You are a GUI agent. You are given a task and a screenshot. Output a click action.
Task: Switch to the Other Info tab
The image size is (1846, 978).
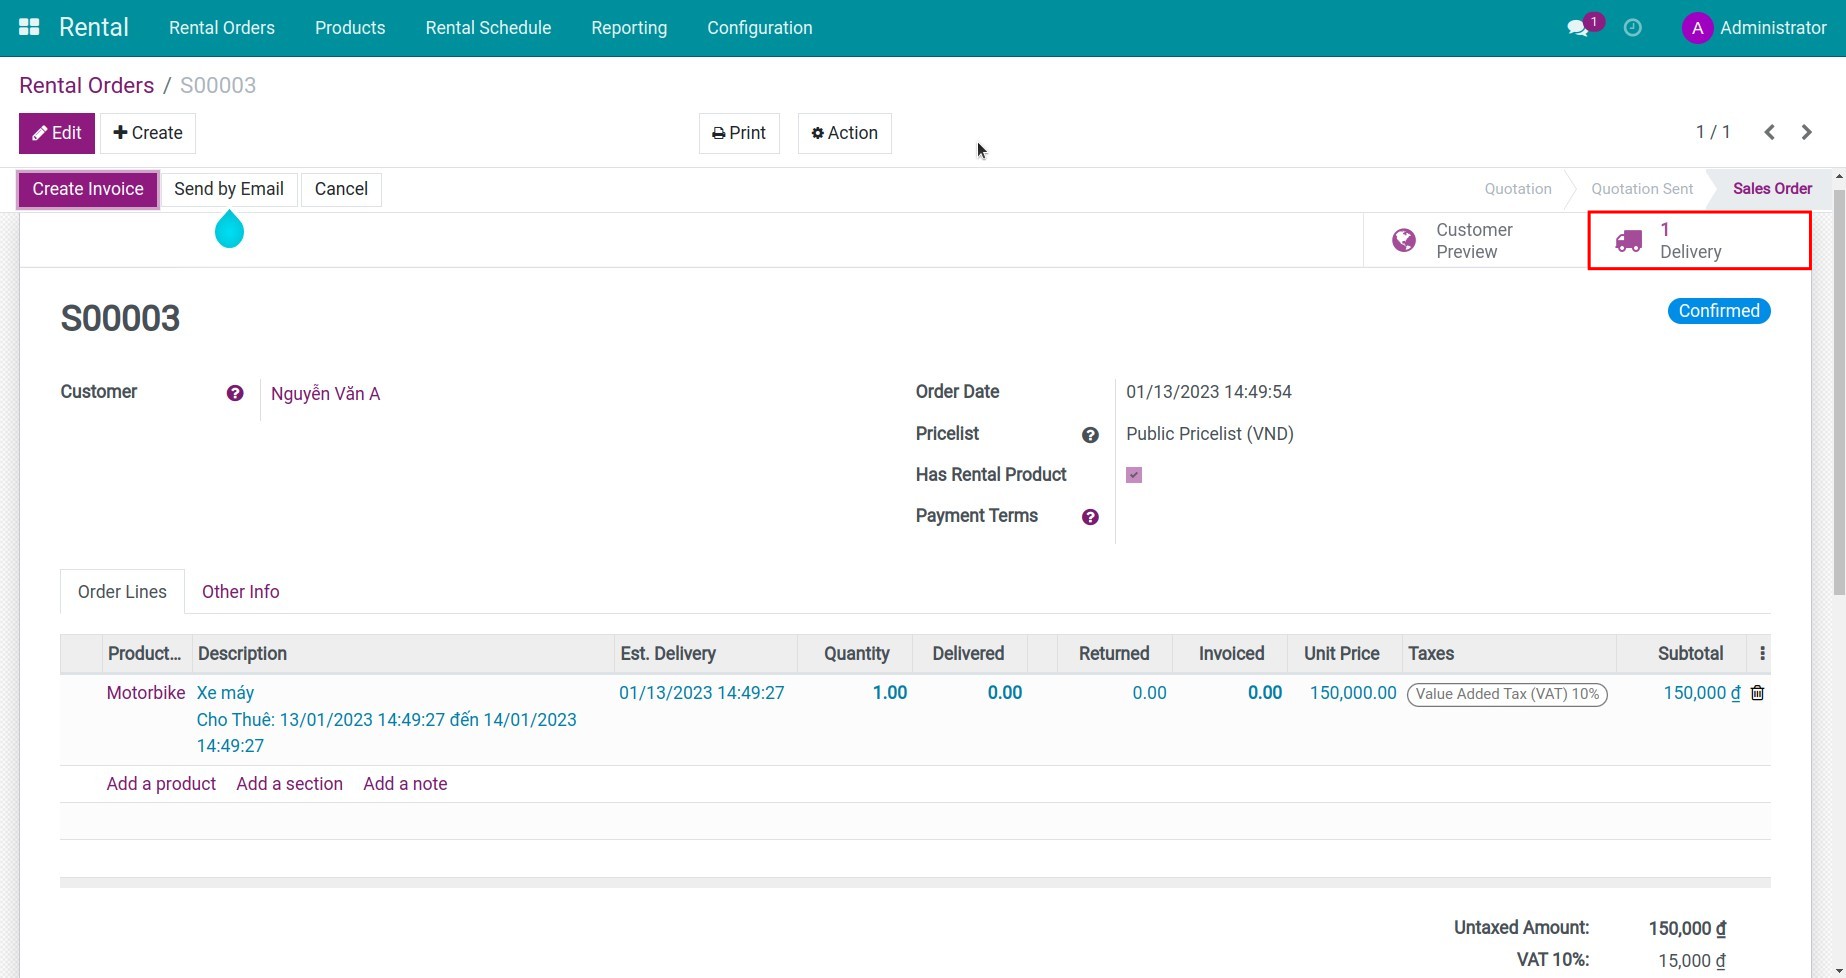click(x=240, y=592)
